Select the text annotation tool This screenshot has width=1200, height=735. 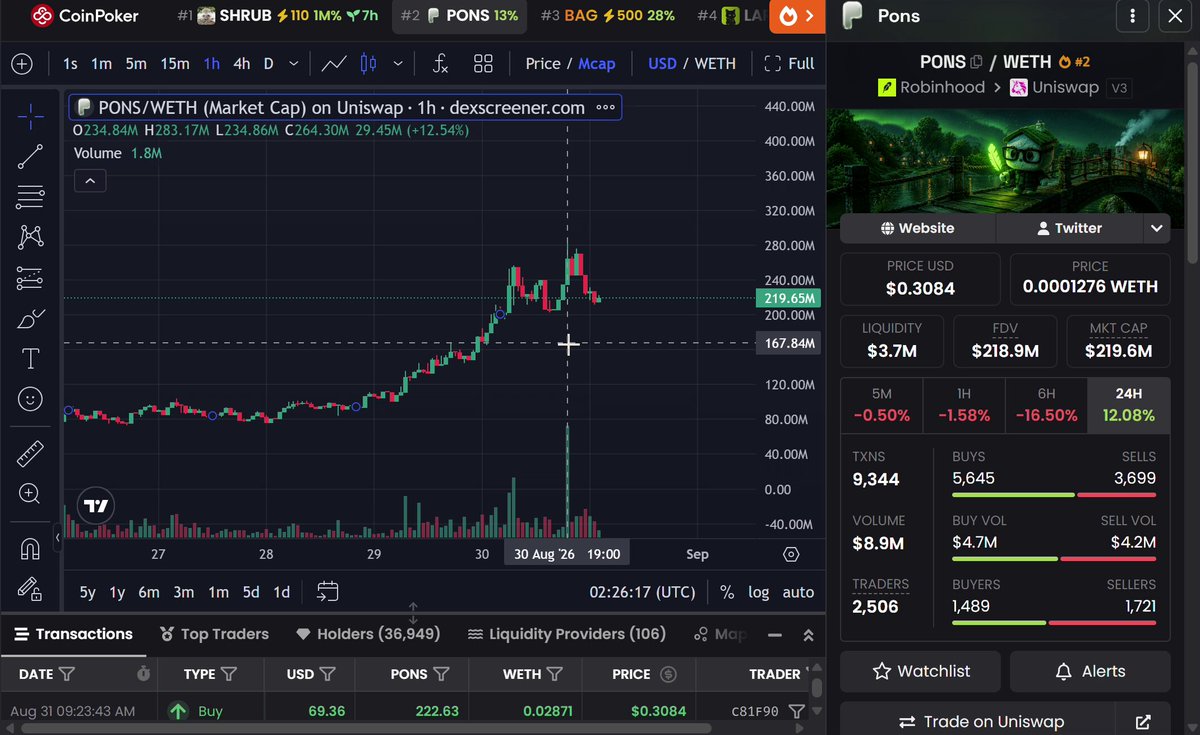(x=30, y=359)
